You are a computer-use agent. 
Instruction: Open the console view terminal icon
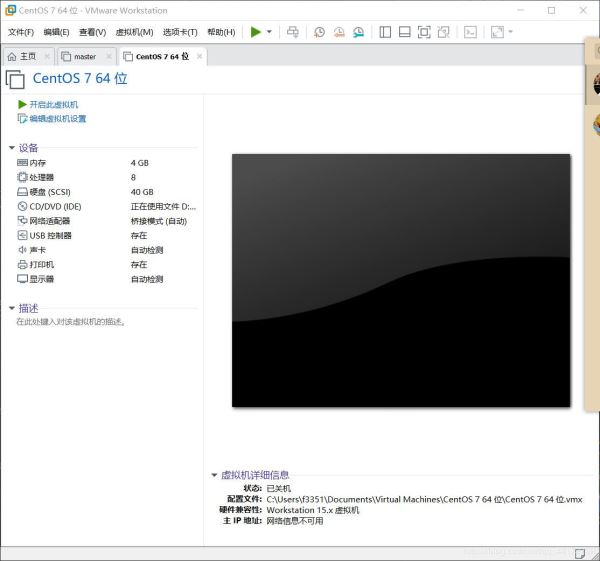pos(470,32)
